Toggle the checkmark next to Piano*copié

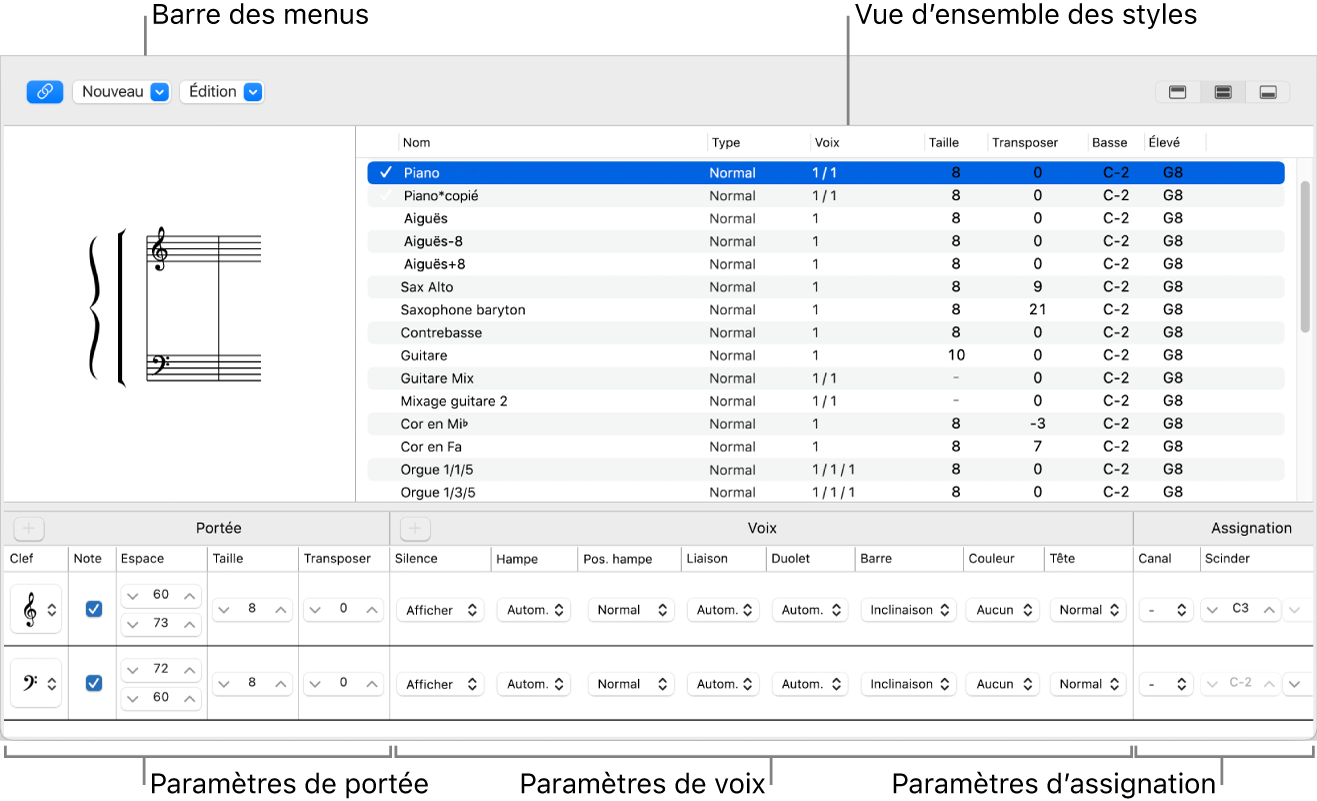pos(385,196)
